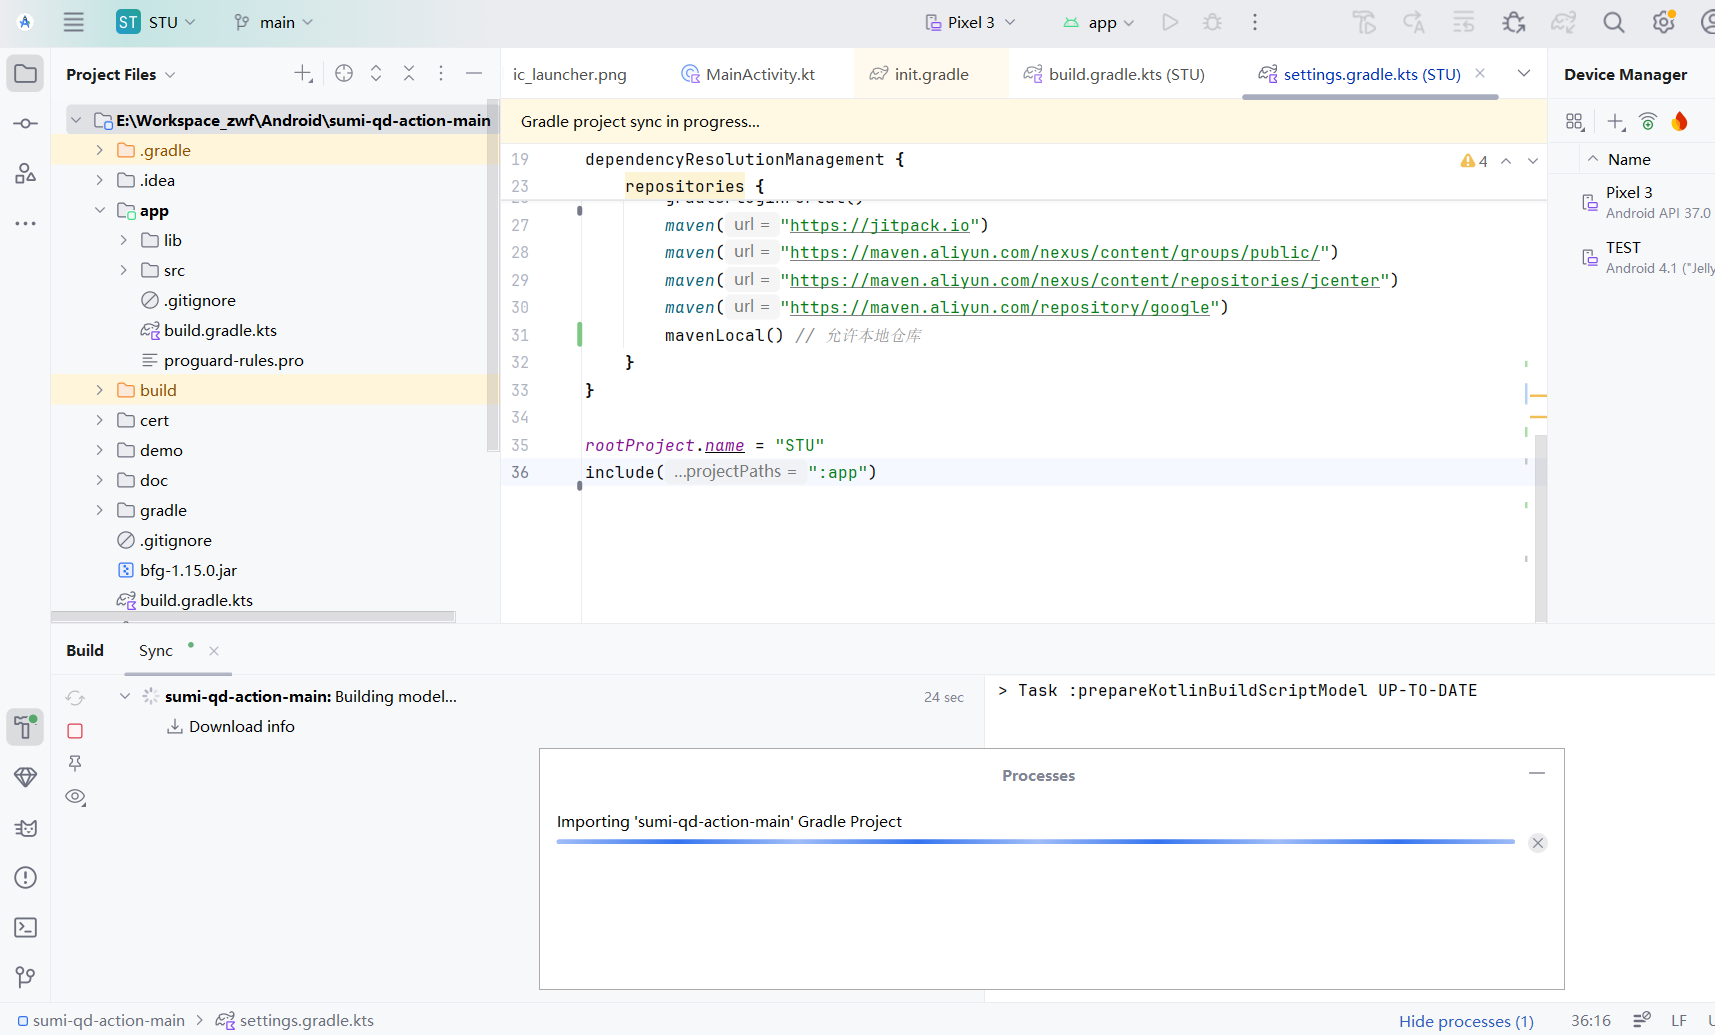The image size is (1715, 1035).
Task: Go to next highlighted problem arrow
Action: (1533, 161)
